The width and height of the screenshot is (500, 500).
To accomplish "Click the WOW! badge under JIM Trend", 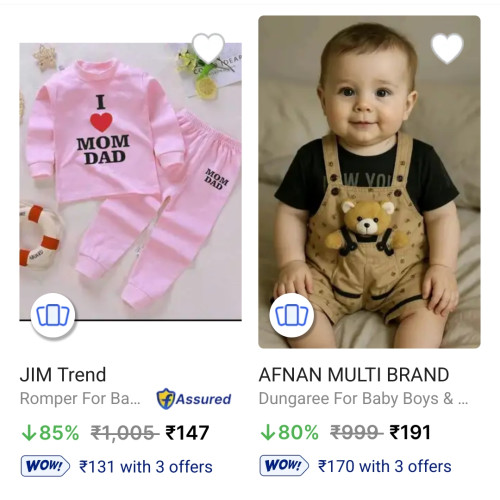I will tap(45, 466).
